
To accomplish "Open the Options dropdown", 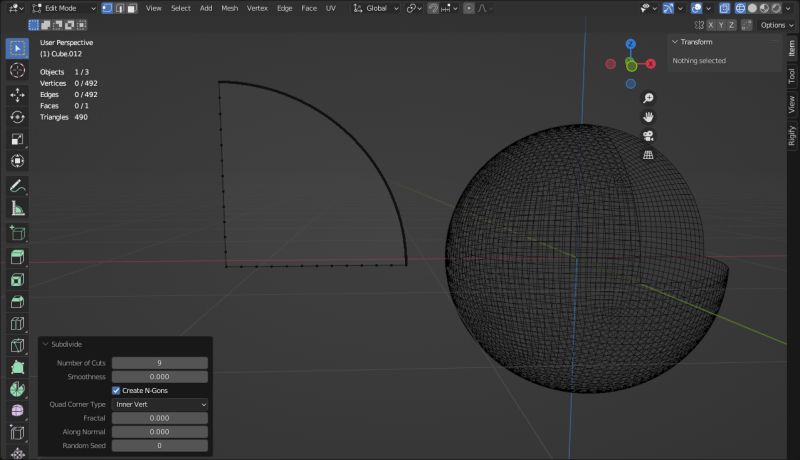I will point(777,25).
